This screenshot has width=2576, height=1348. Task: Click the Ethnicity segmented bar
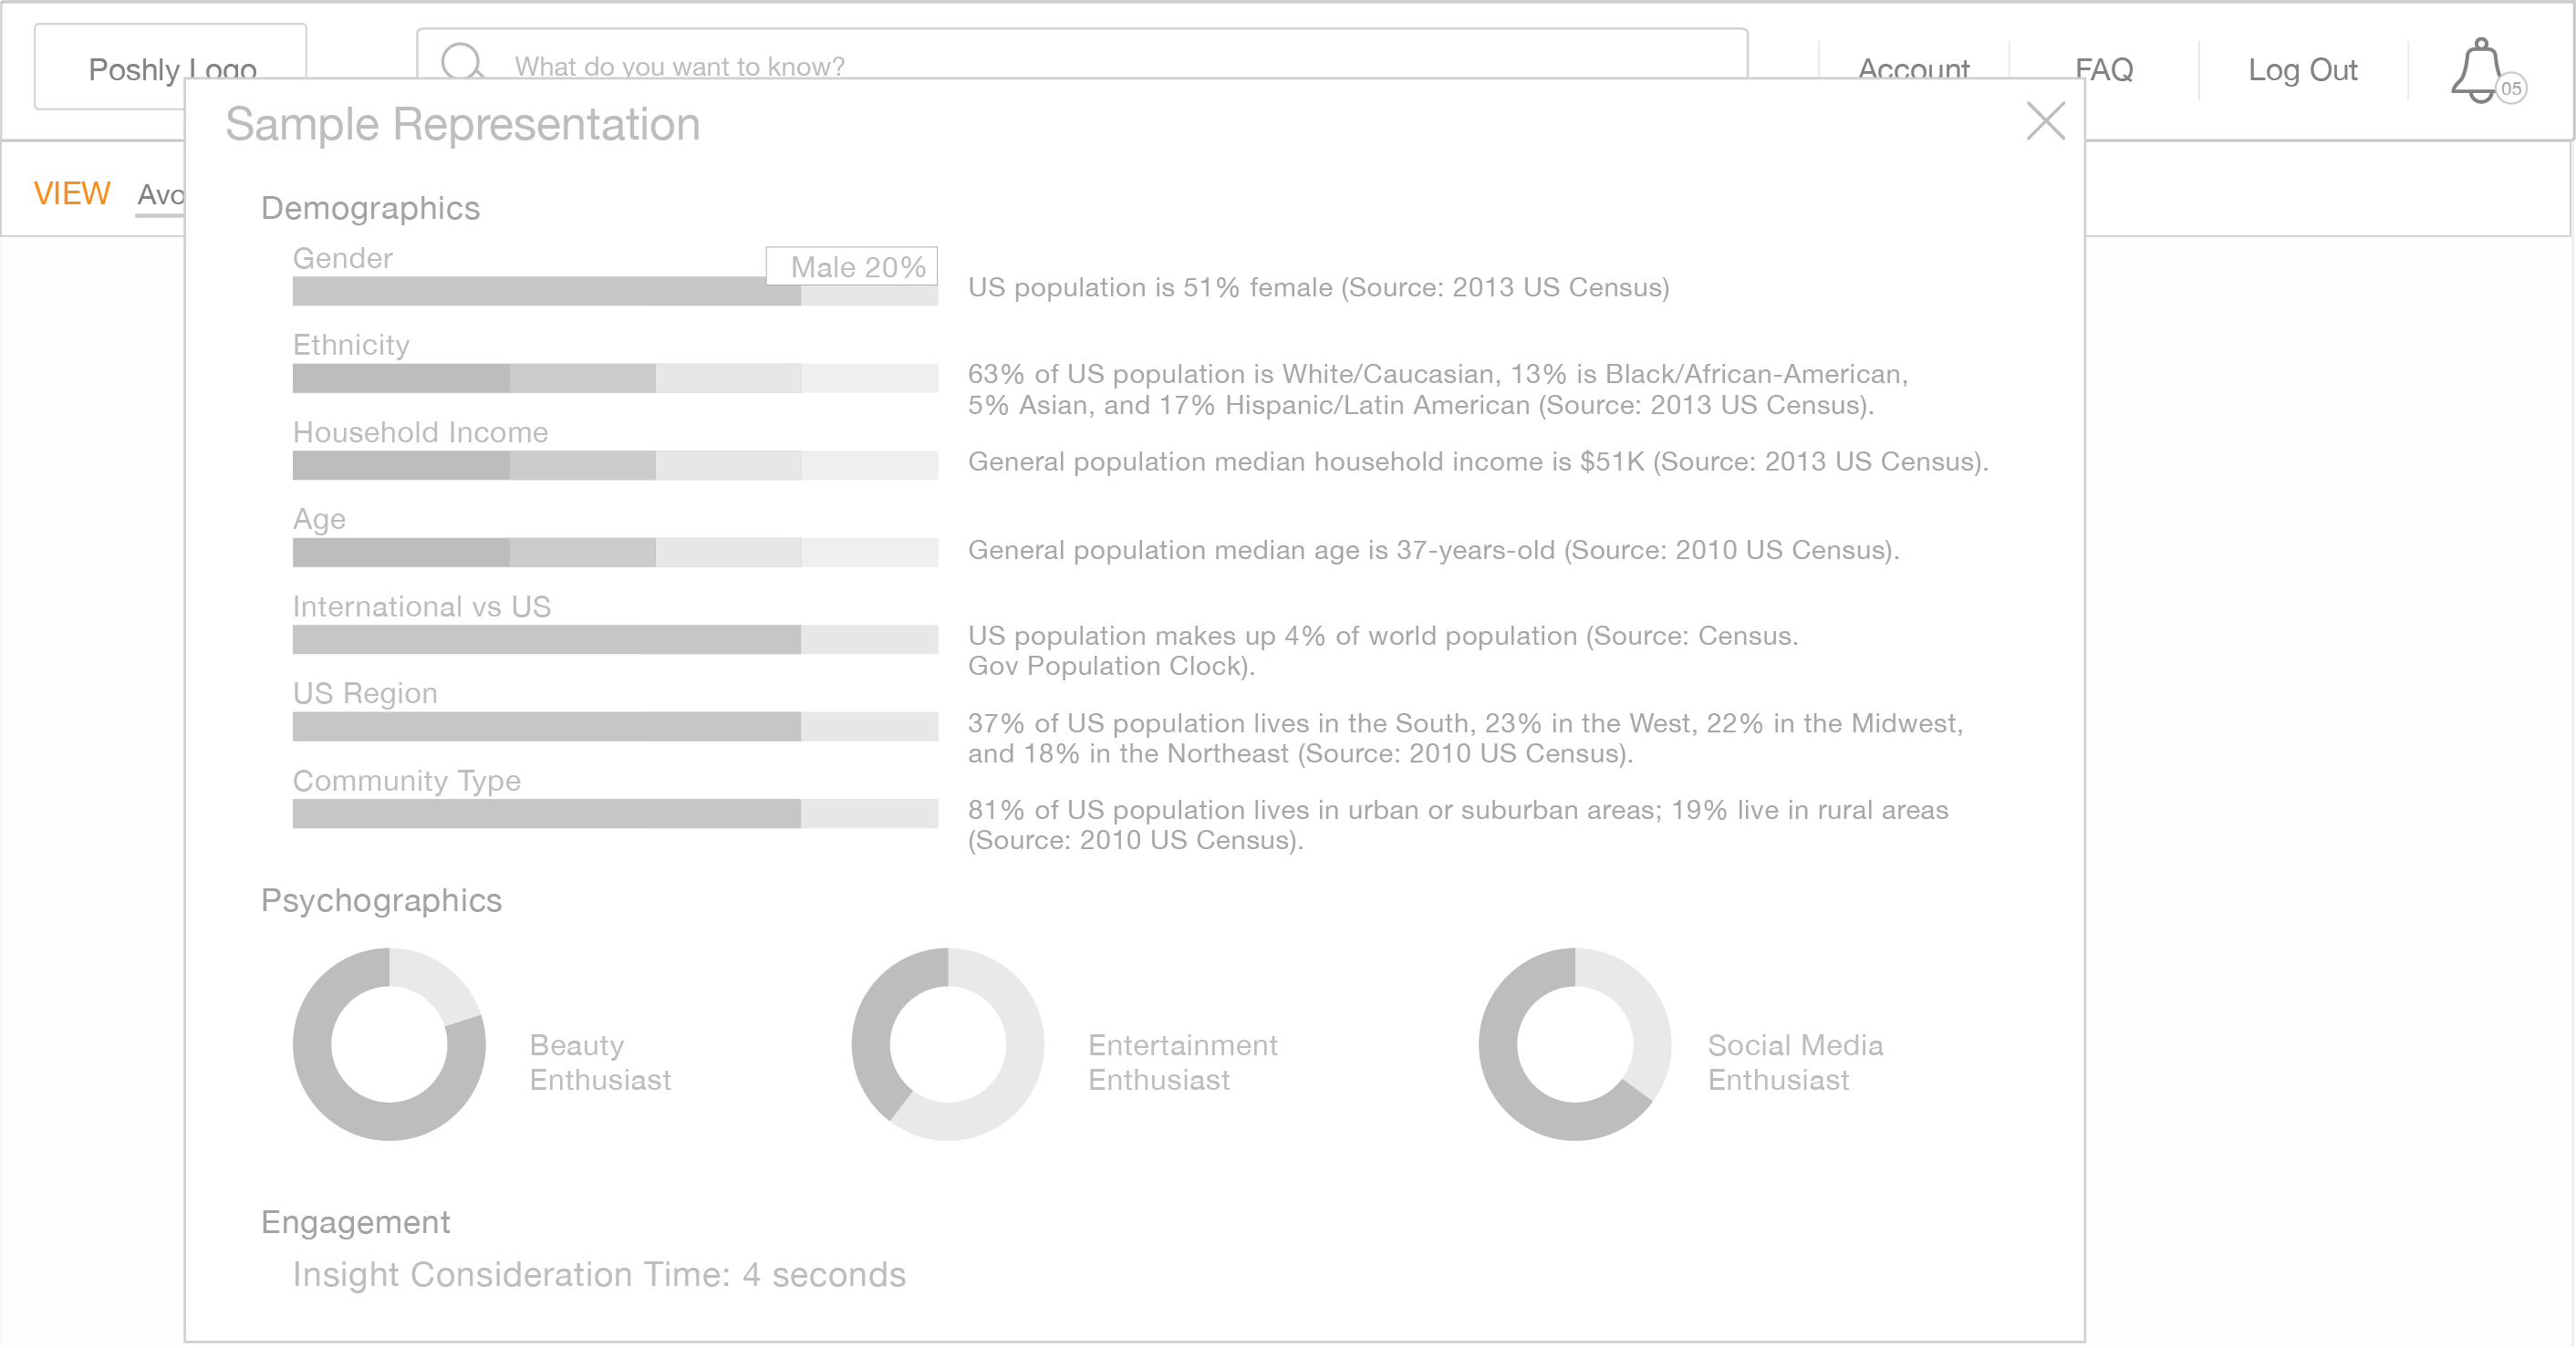(615, 378)
